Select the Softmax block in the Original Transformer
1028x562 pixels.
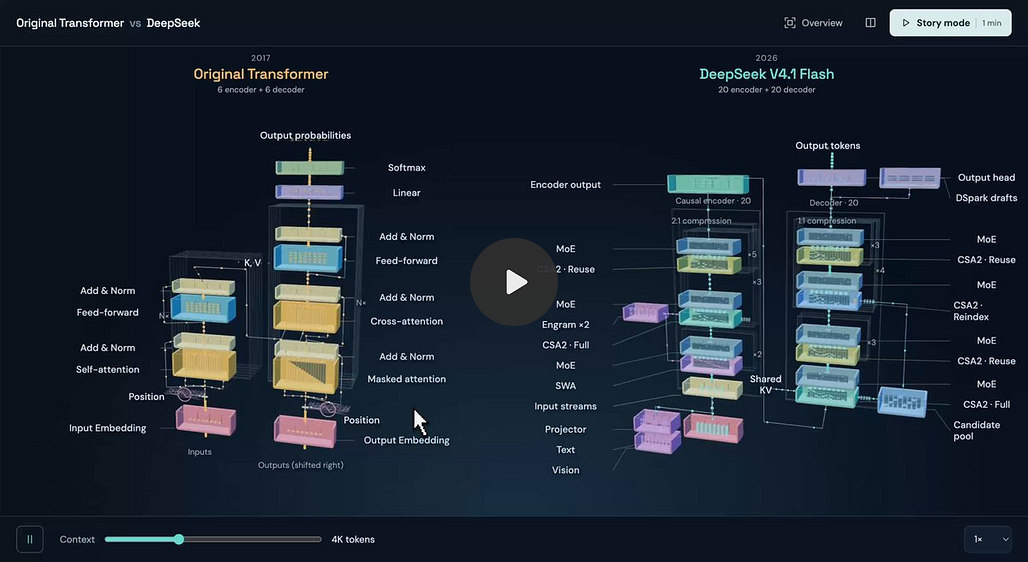[310, 168]
